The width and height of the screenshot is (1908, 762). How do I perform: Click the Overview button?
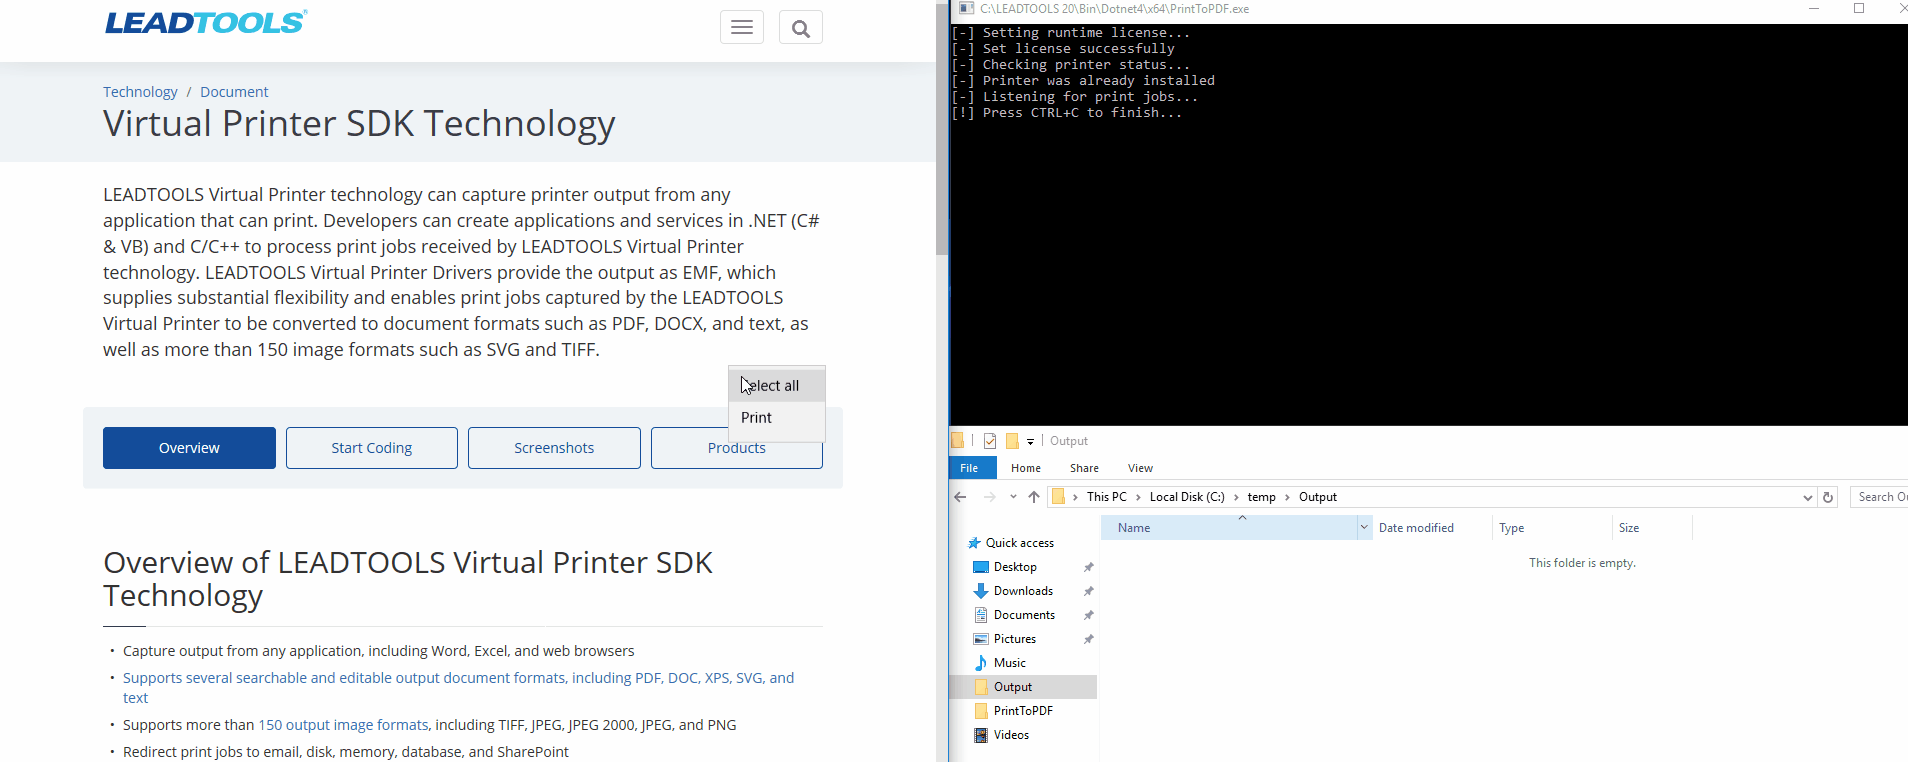189,448
